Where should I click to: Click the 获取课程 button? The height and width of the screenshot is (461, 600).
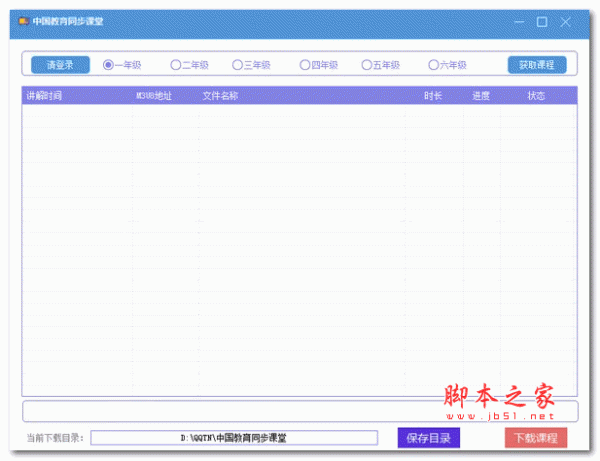pos(537,65)
